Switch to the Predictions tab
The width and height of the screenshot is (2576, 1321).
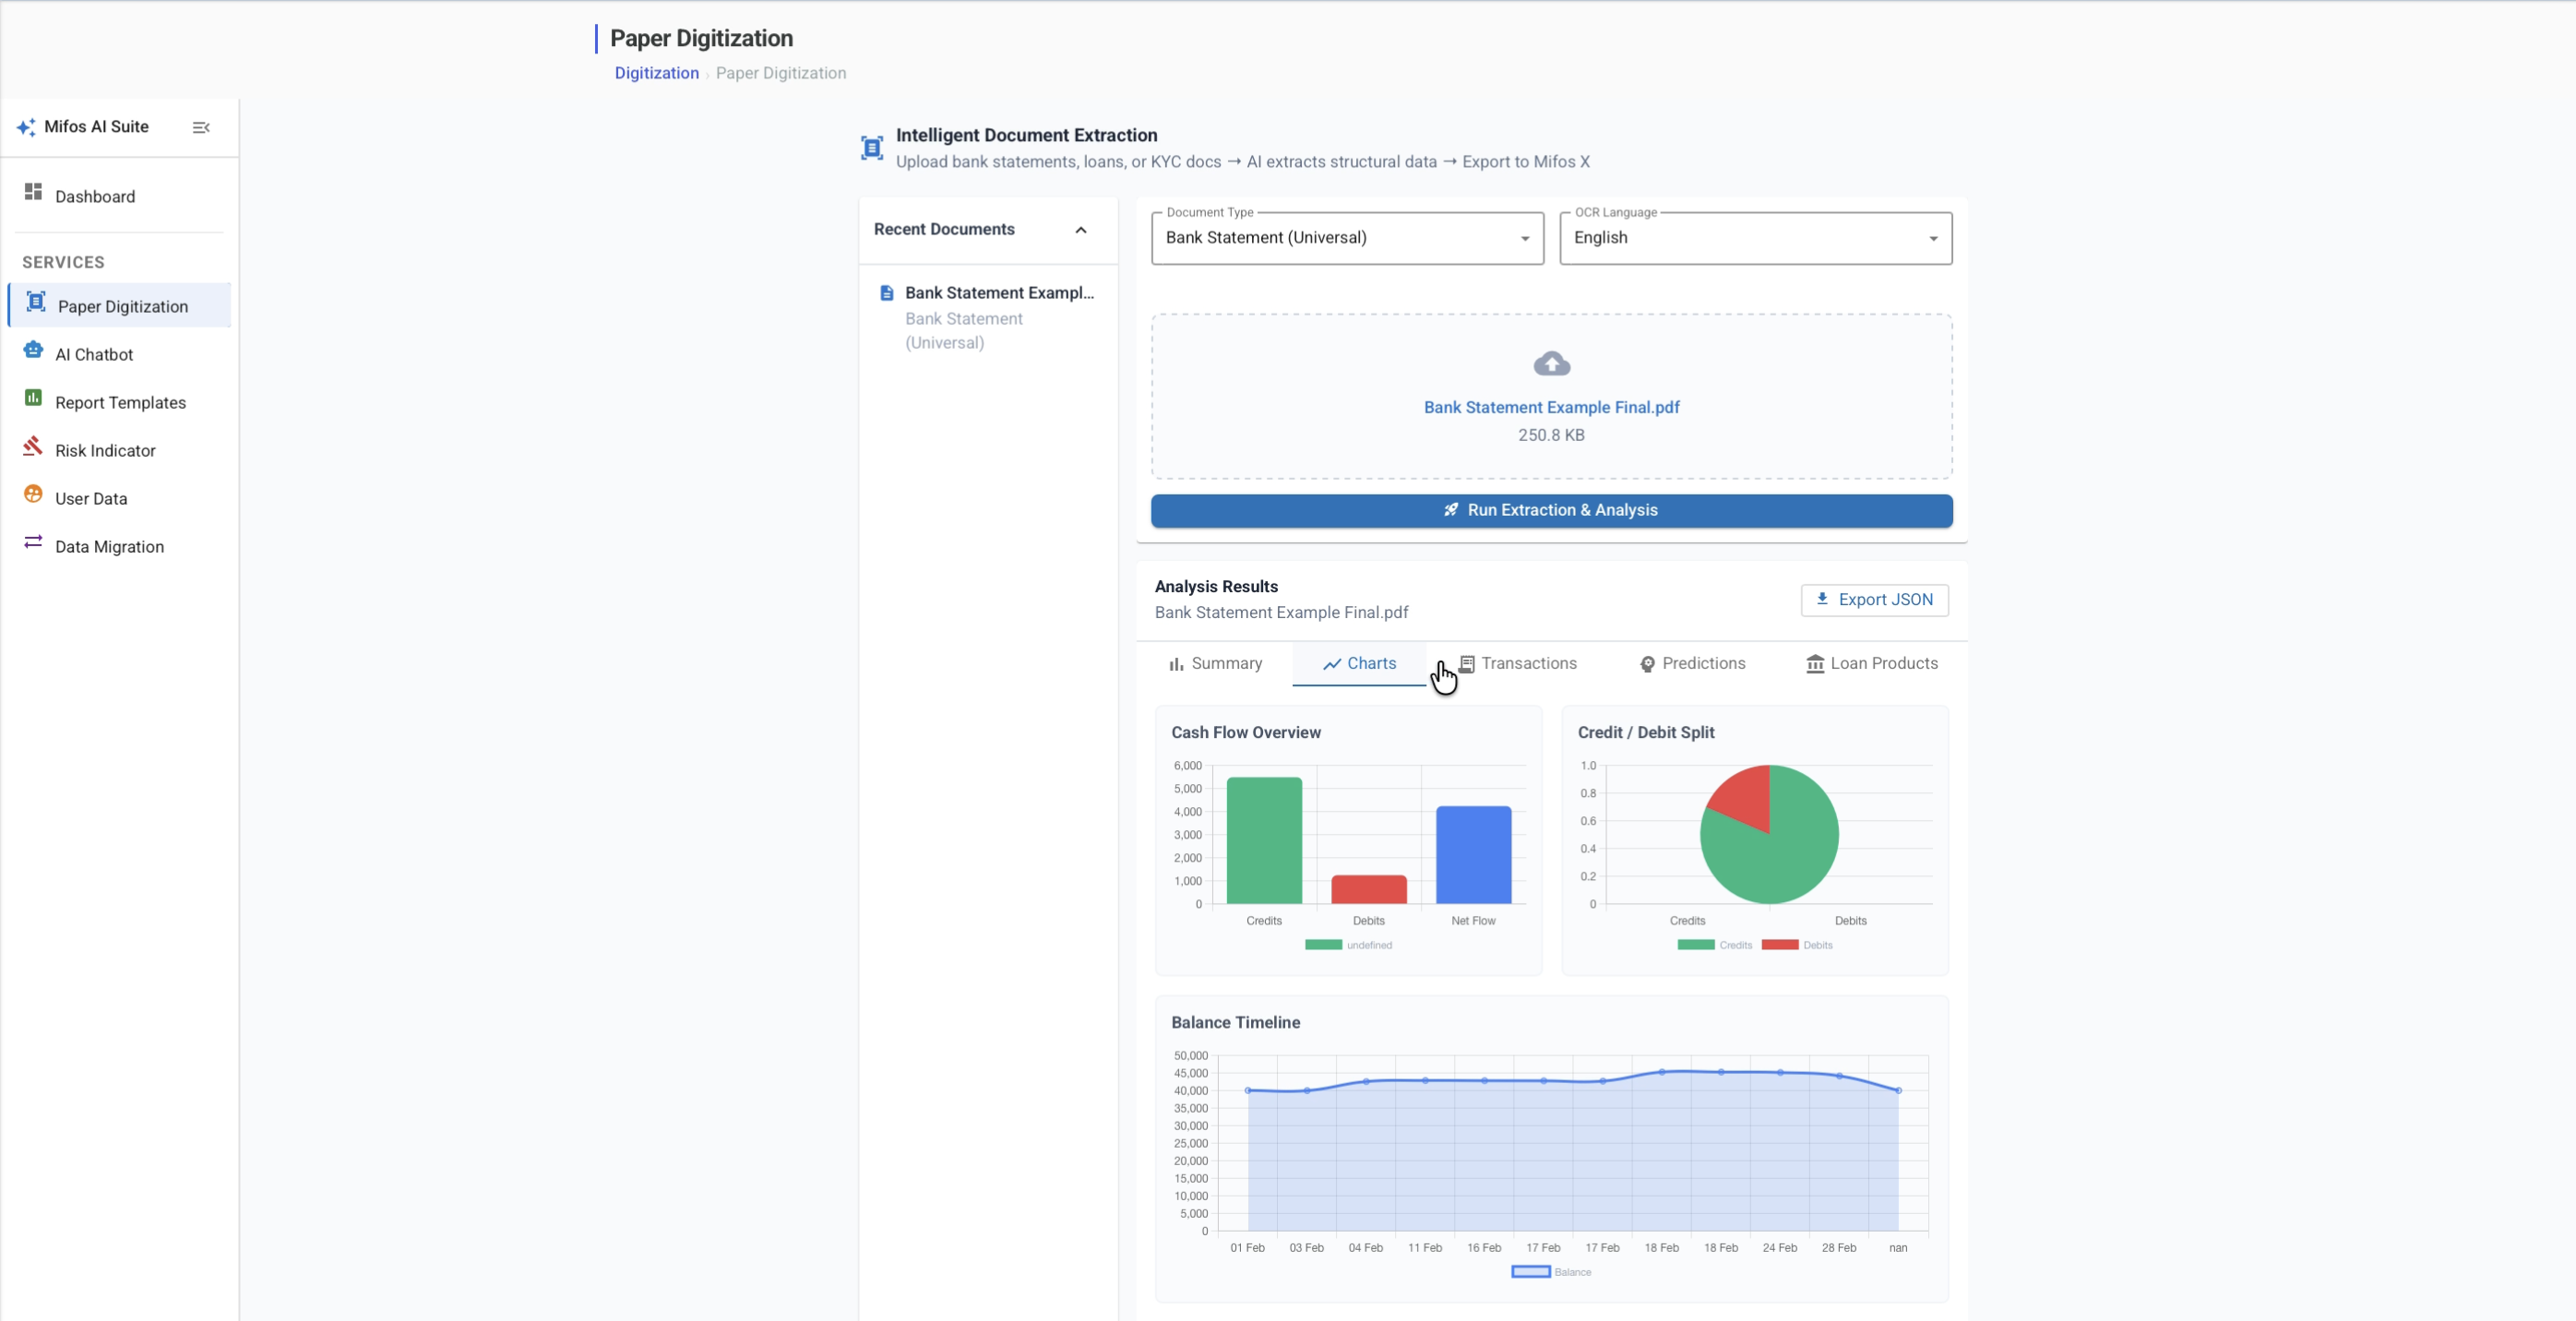[1692, 664]
